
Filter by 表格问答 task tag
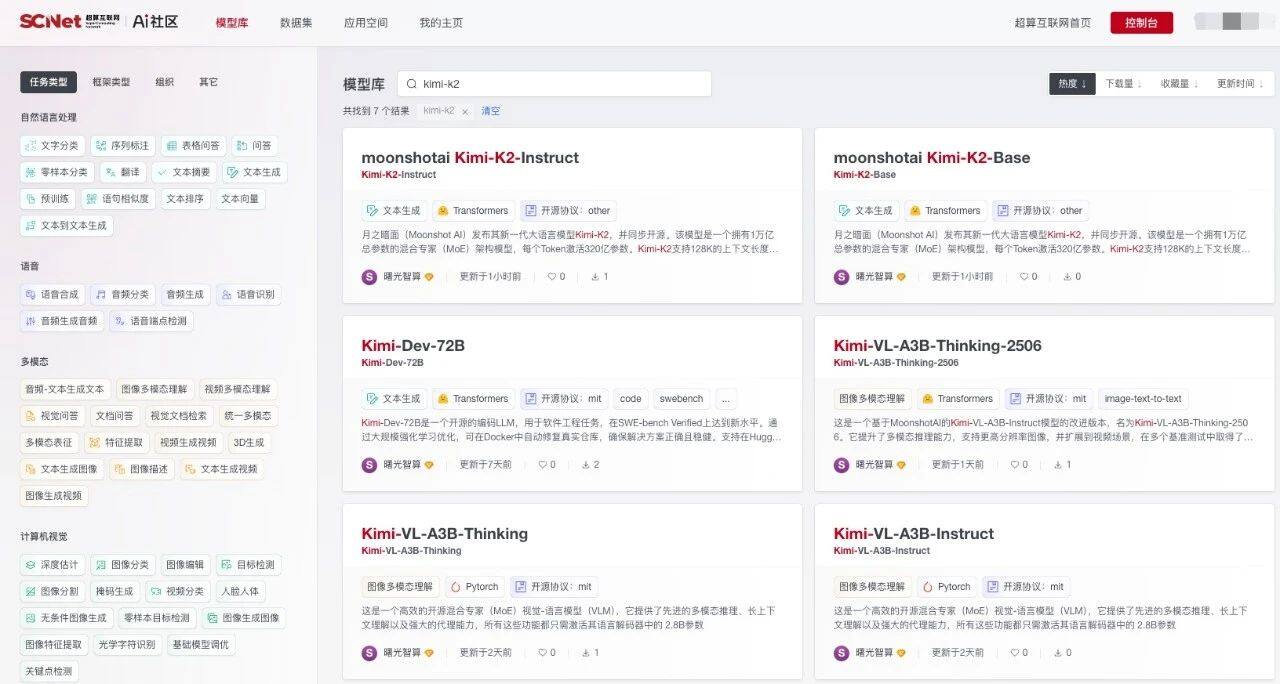(193, 145)
